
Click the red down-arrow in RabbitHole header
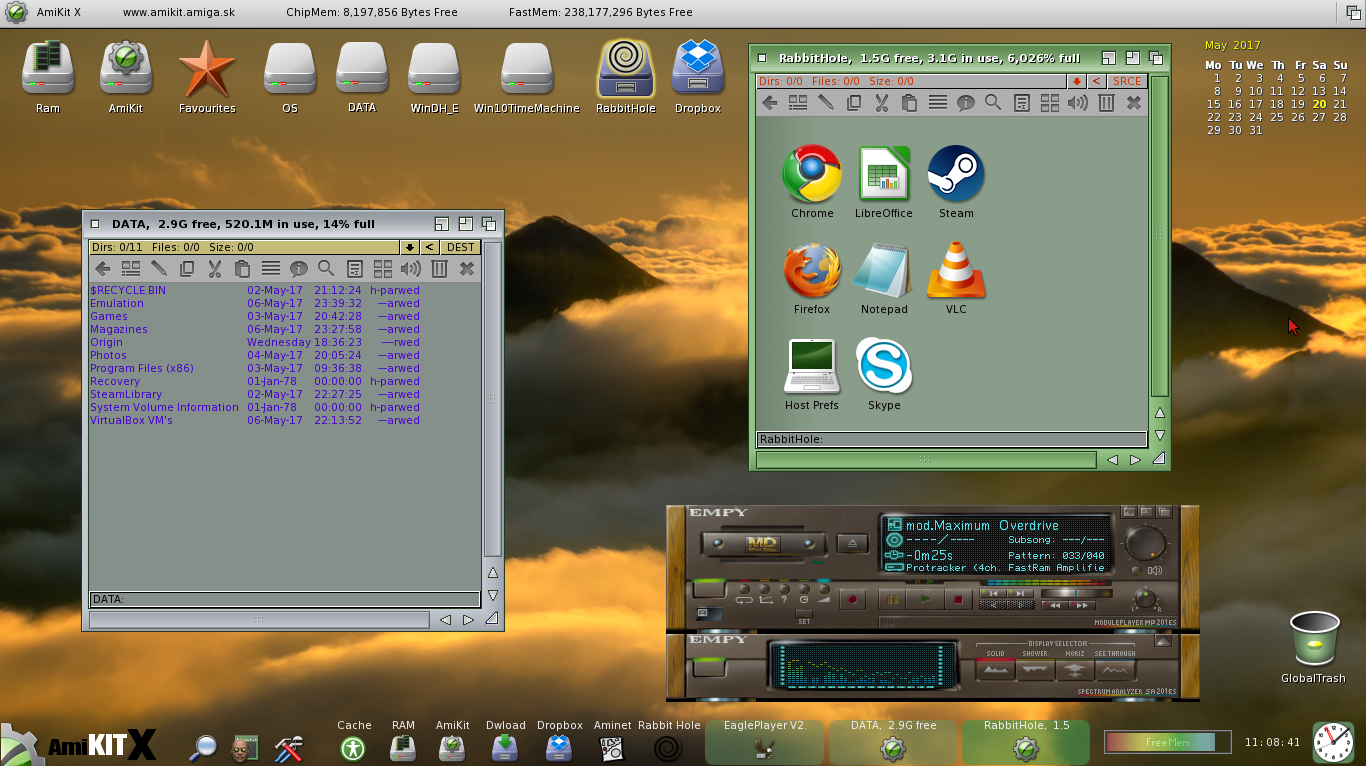1076,81
